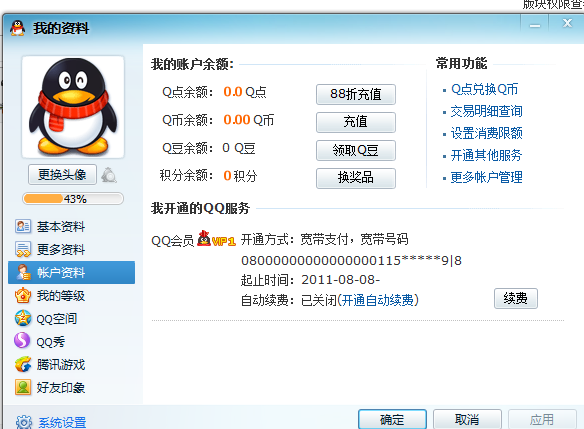Click the 确定 button
The width and height of the screenshot is (584, 429).
[392, 420]
